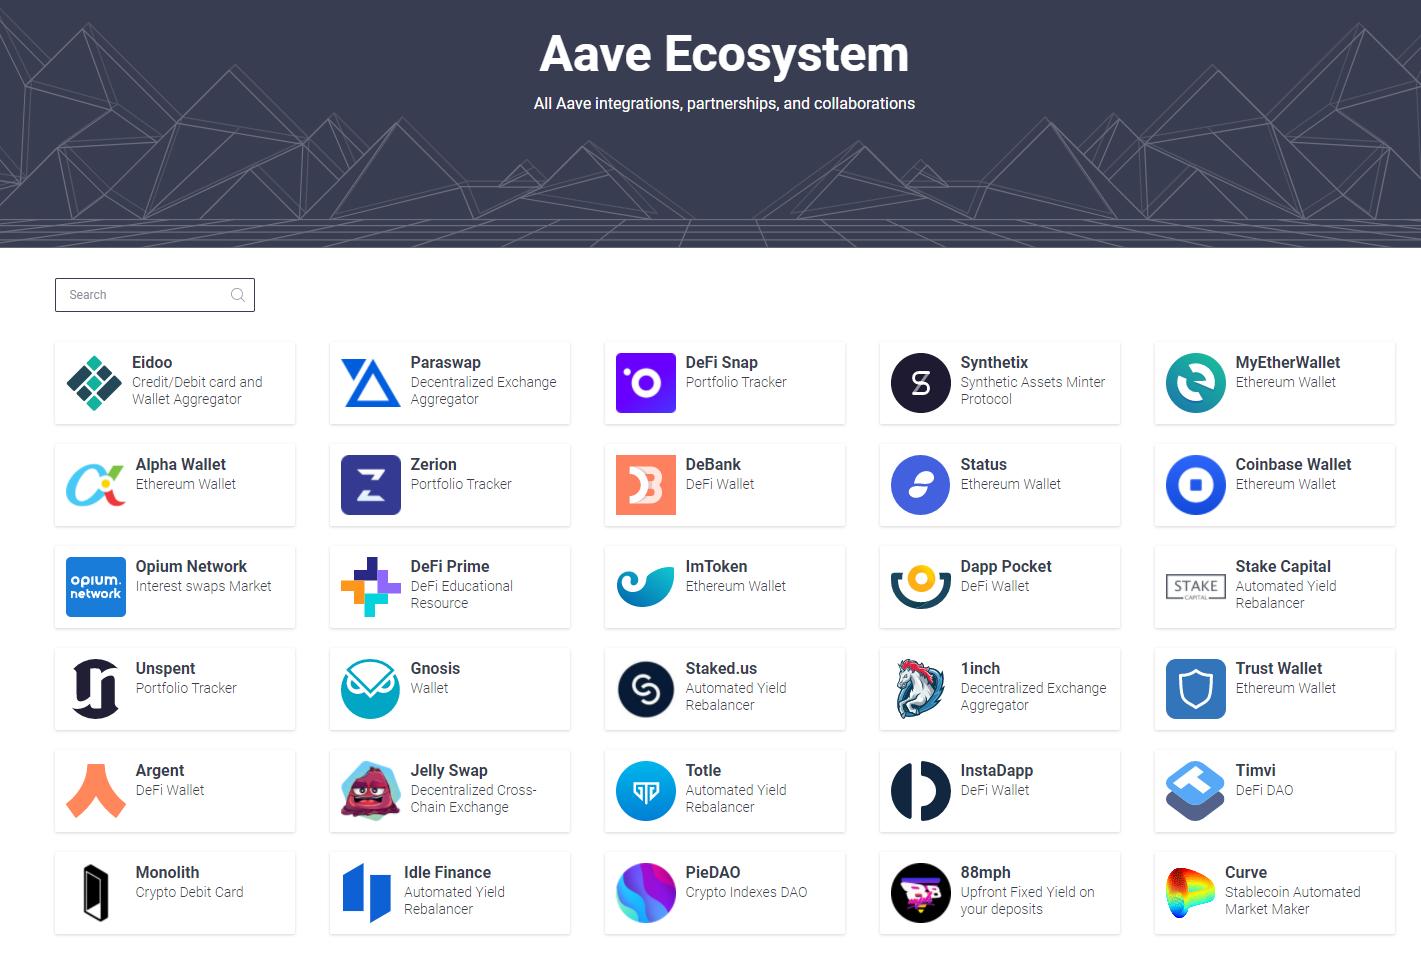Open the Idle Finance card title
Viewport: 1421px width, 956px height.
point(447,873)
